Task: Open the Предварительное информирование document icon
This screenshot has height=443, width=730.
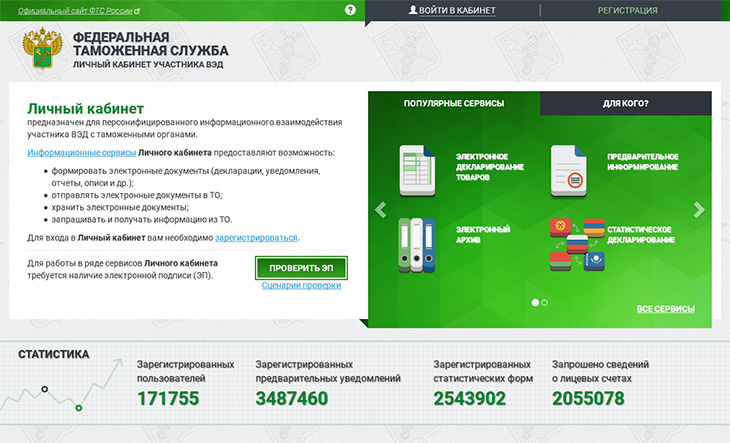Action: click(x=568, y=171)
